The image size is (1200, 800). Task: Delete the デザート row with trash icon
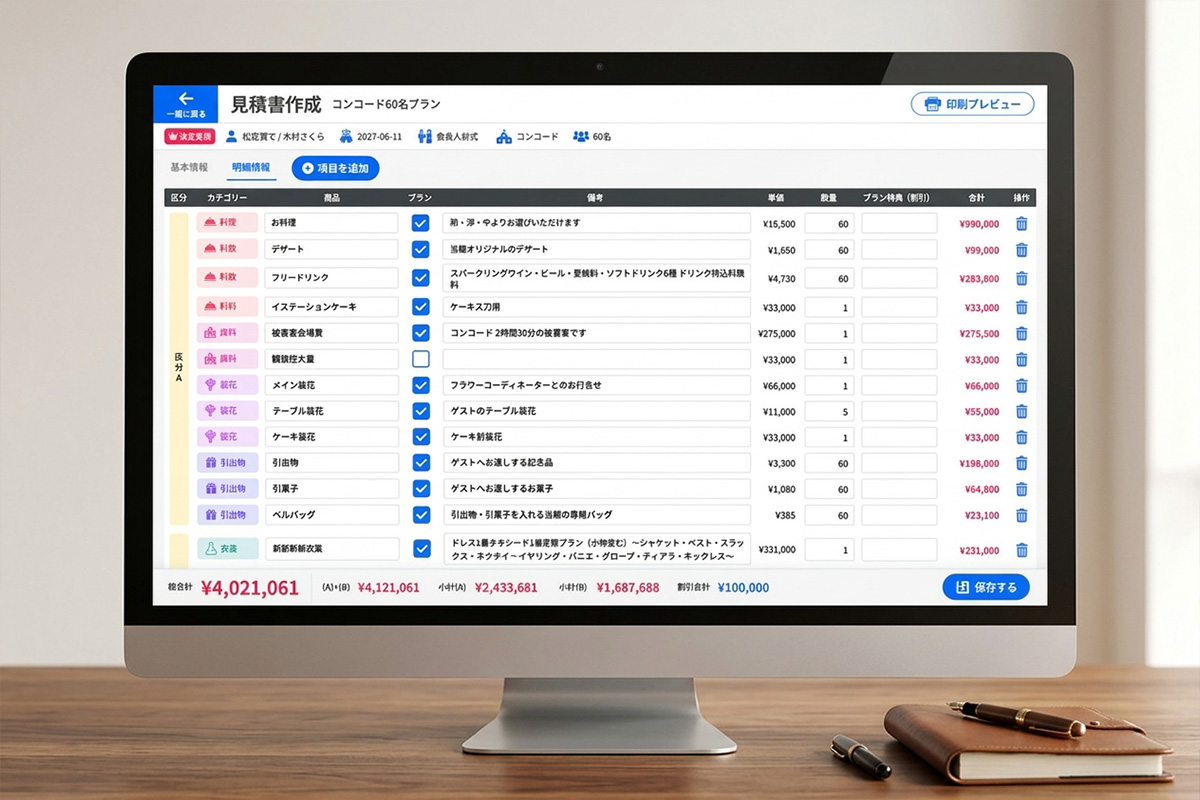pos(1021,250)
